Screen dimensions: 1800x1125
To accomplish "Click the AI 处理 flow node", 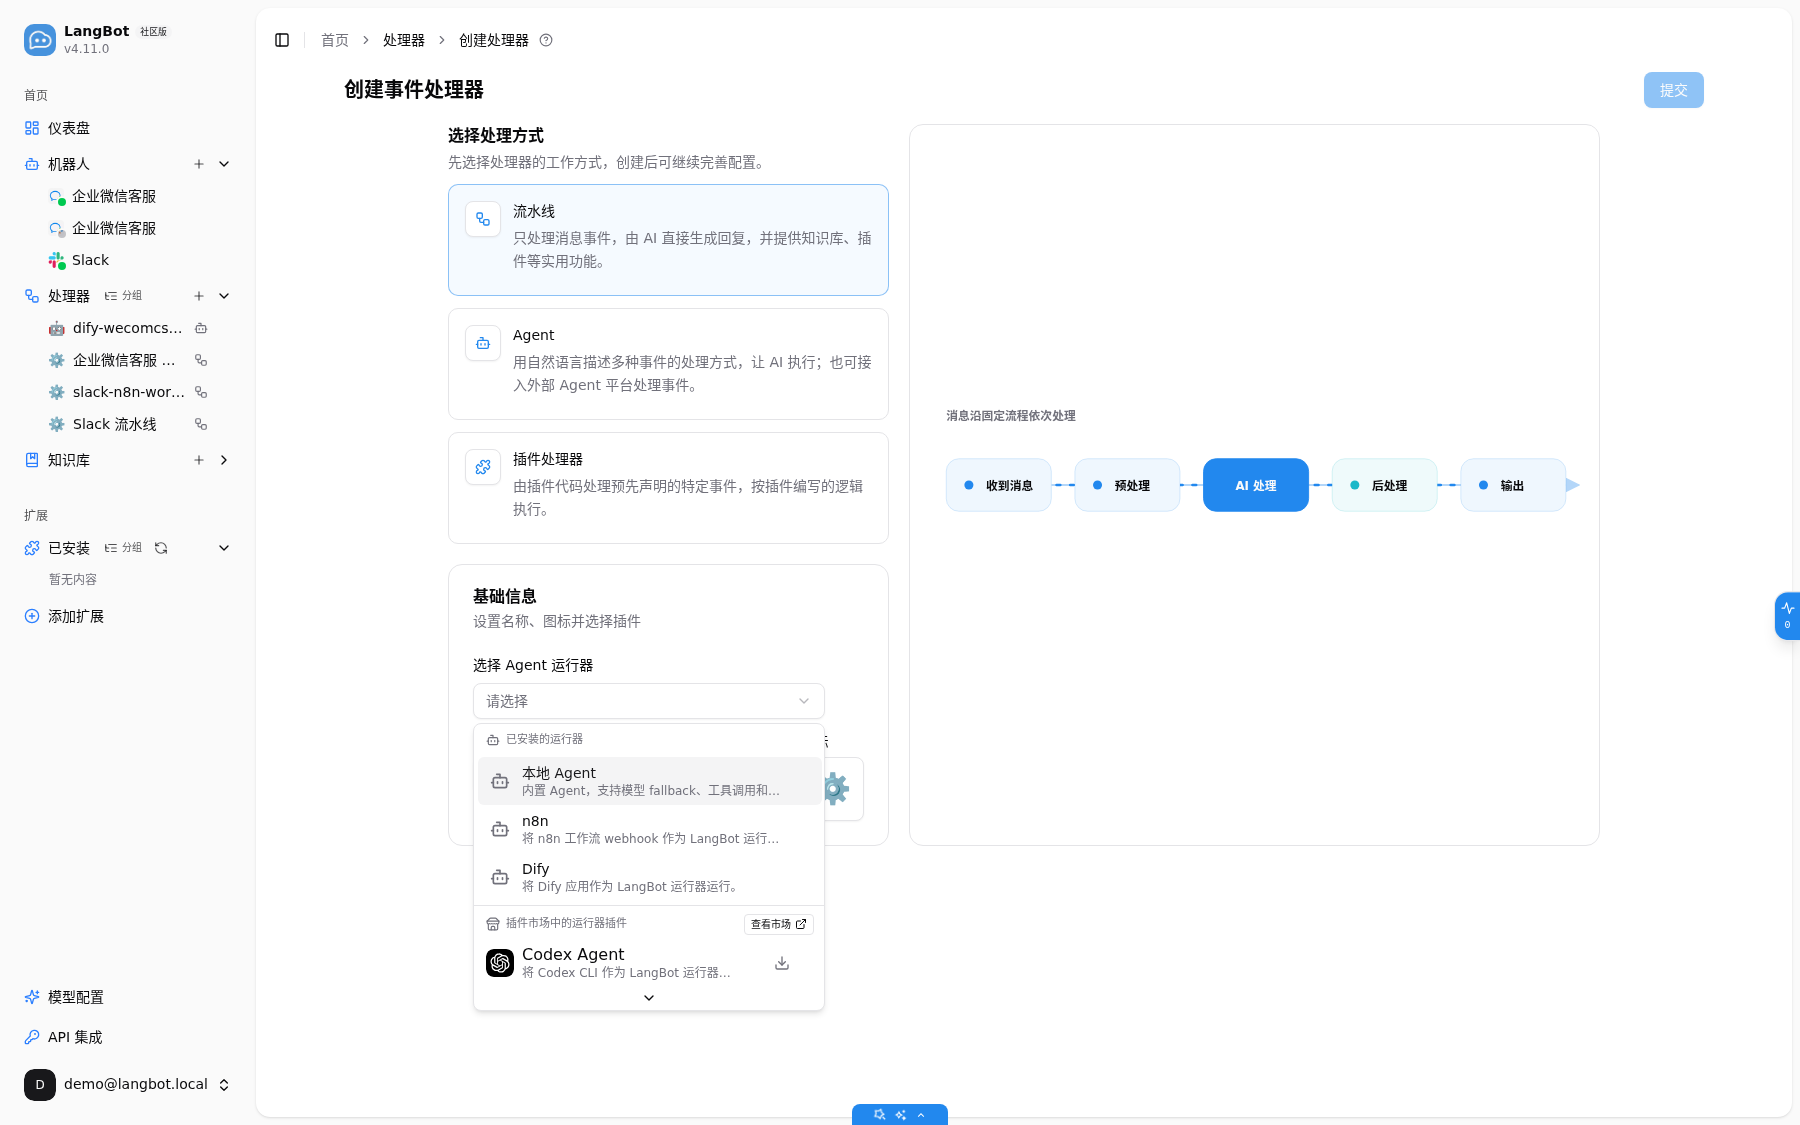I will point(1255,485).
